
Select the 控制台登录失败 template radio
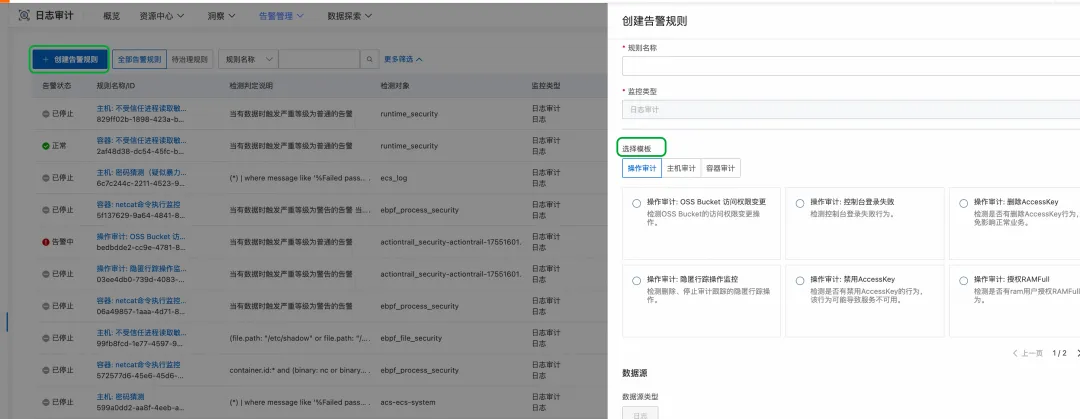tap(800, 203)
